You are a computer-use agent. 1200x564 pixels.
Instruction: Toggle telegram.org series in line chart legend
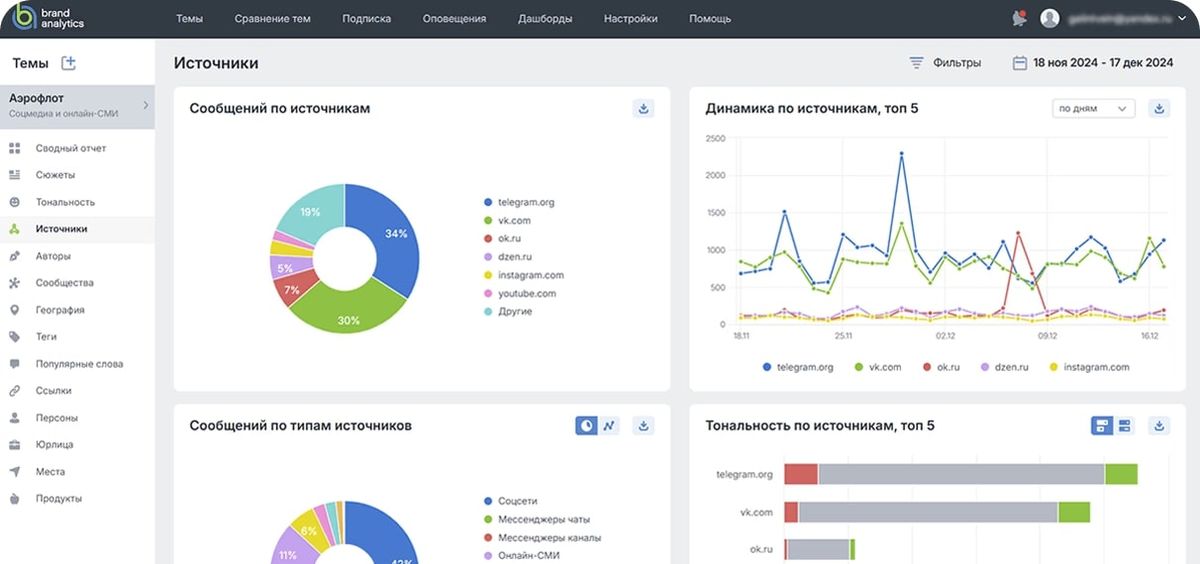(797, 367)
